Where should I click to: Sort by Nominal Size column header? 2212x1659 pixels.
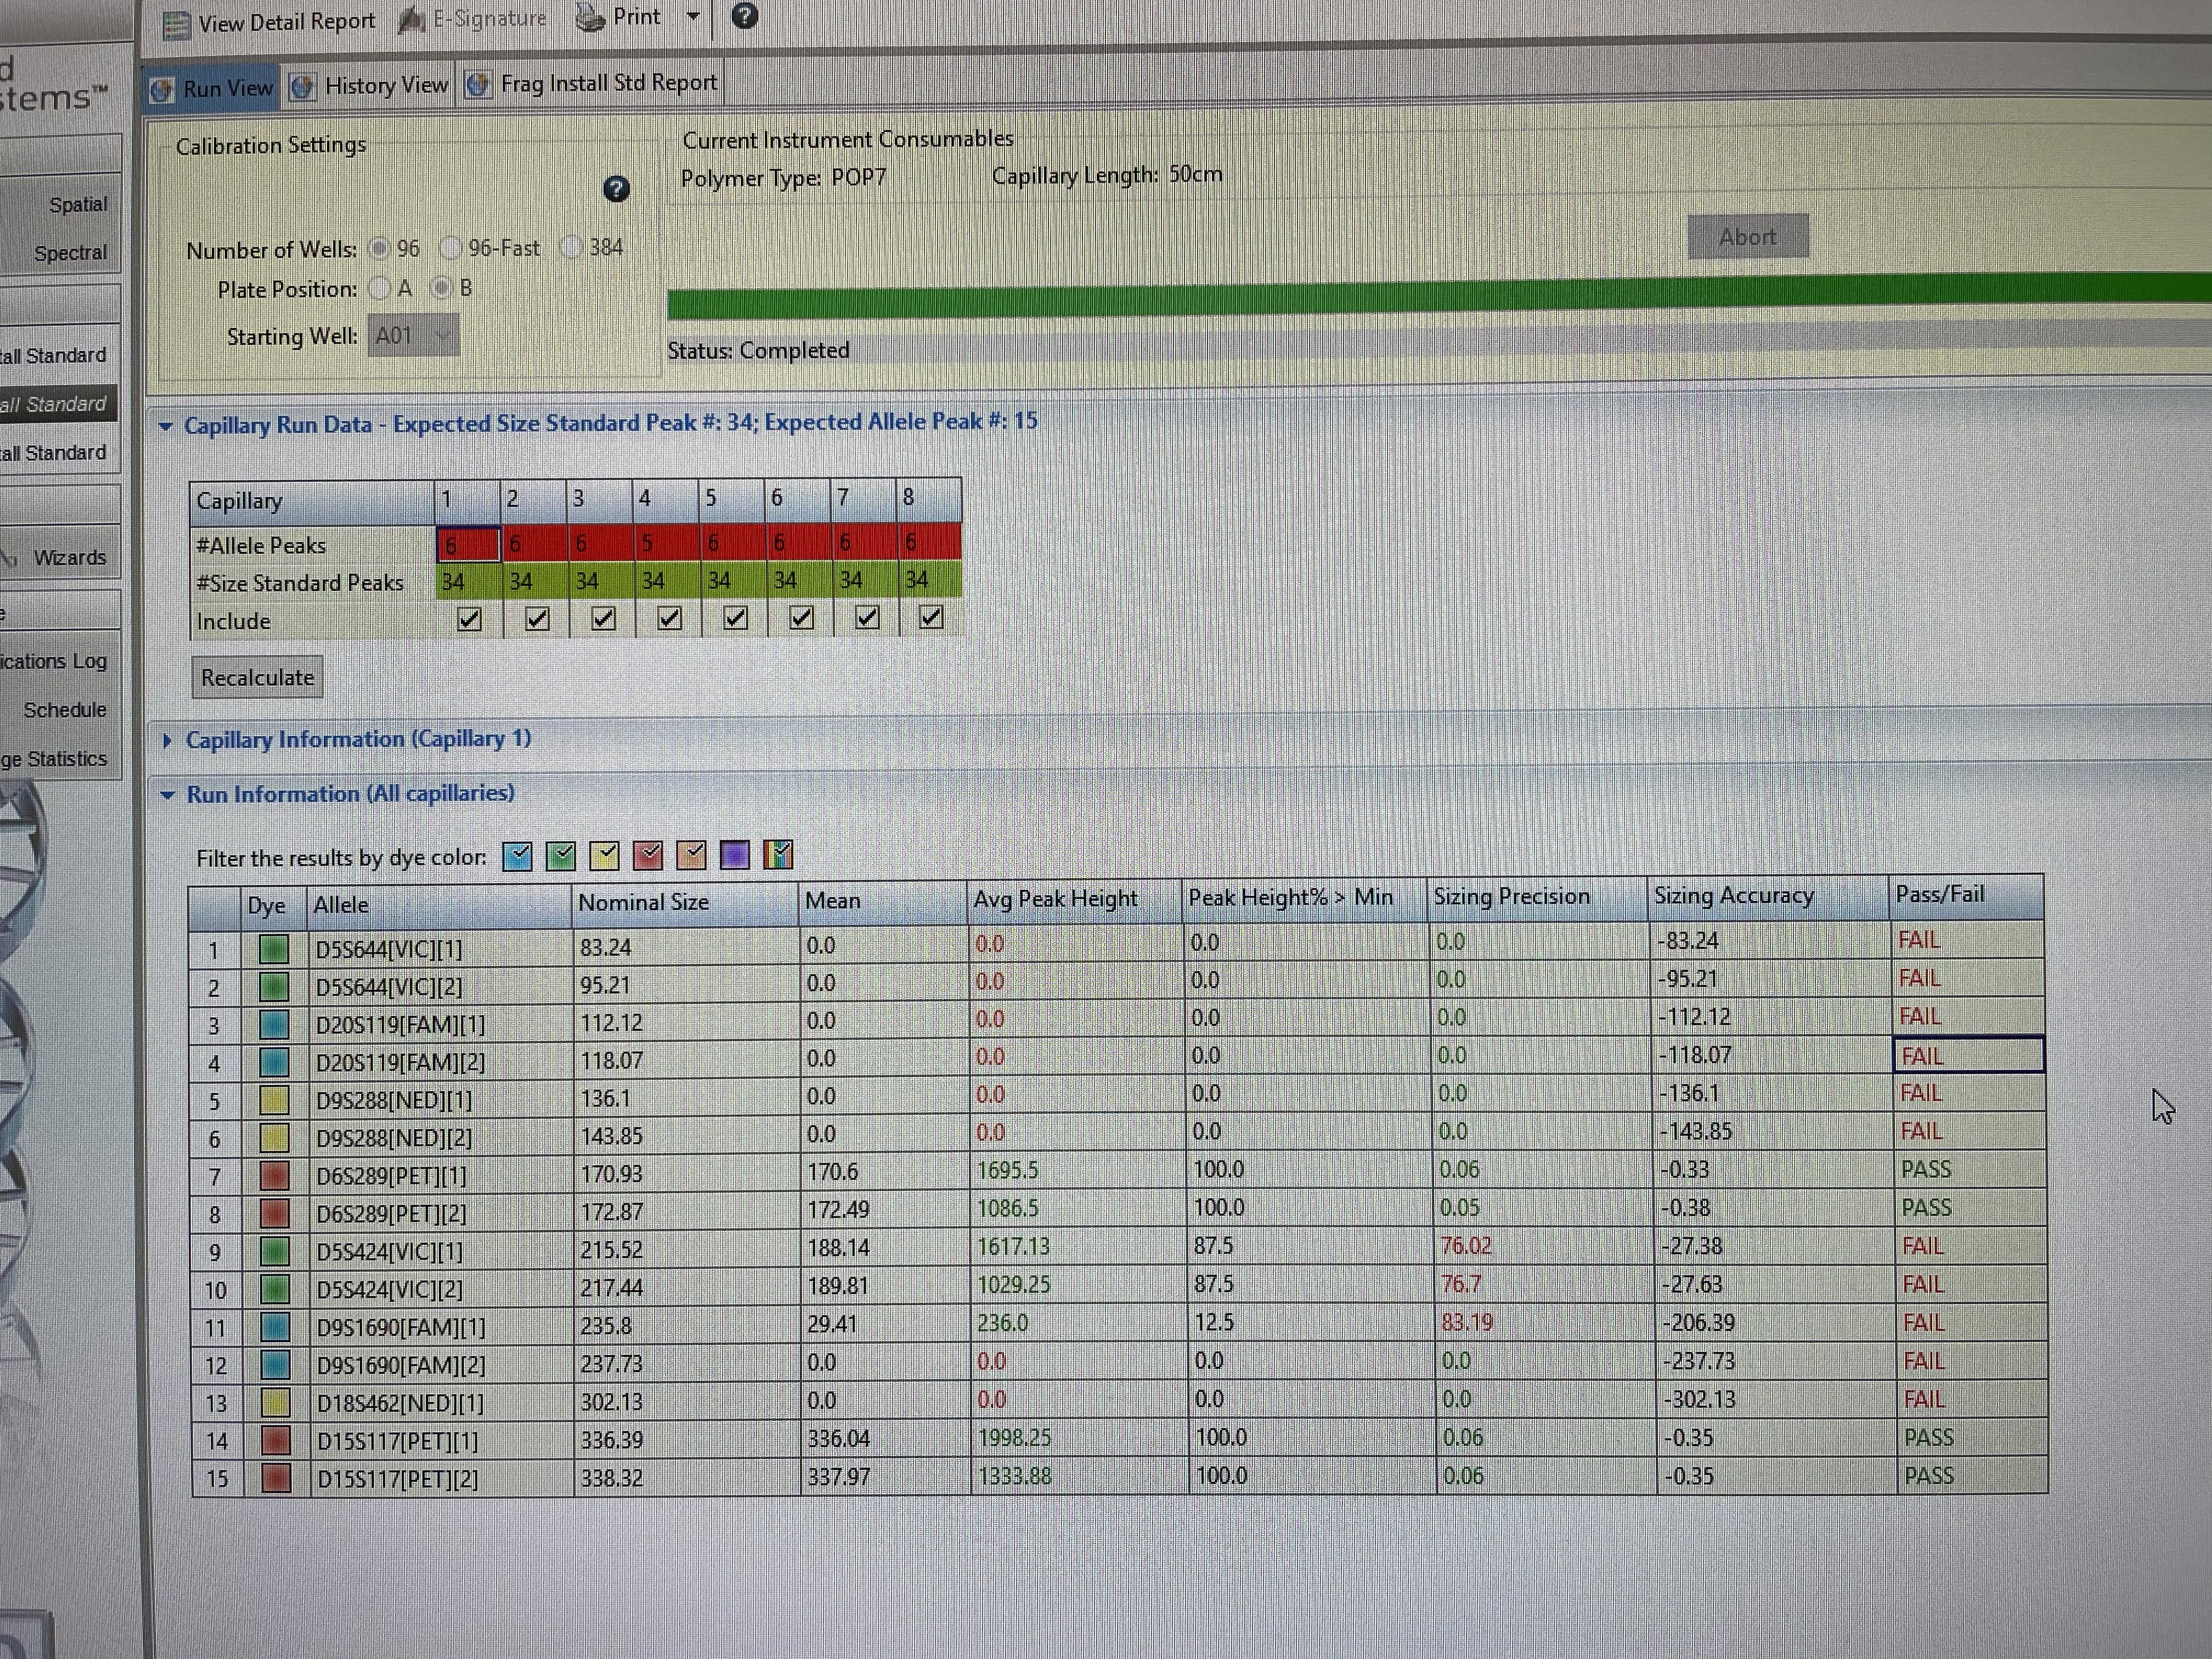point(685,903)
